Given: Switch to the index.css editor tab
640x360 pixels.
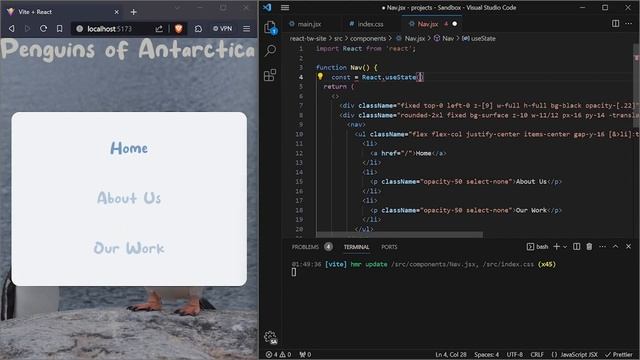Looking at the screenshot, I should (366, 24).
